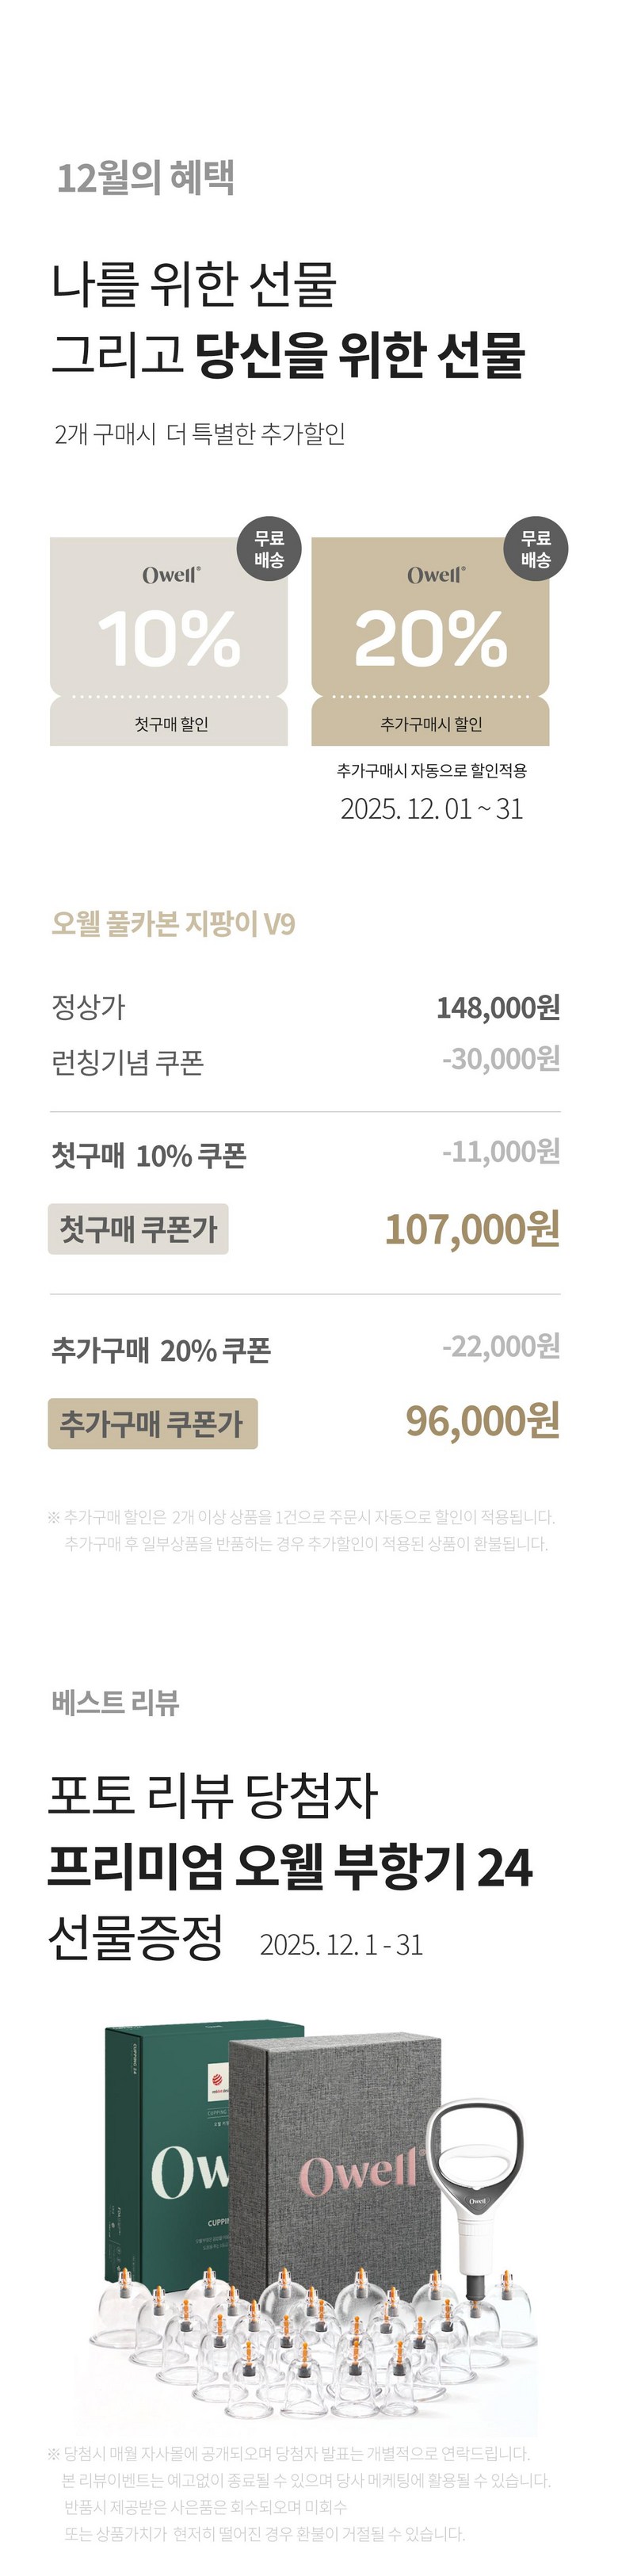Select the 추가구매 쿠폰가 label badge
Viewport: 618px width, 2576px height.
tap(152, 1423)
